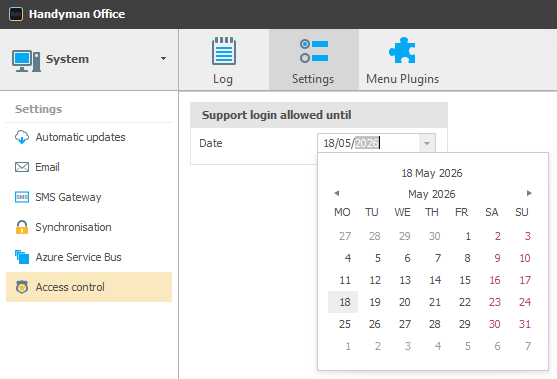Screen dimensions: 557x379
Task: Collapse the date picker dropdown arrow
Action: (427, 143)
